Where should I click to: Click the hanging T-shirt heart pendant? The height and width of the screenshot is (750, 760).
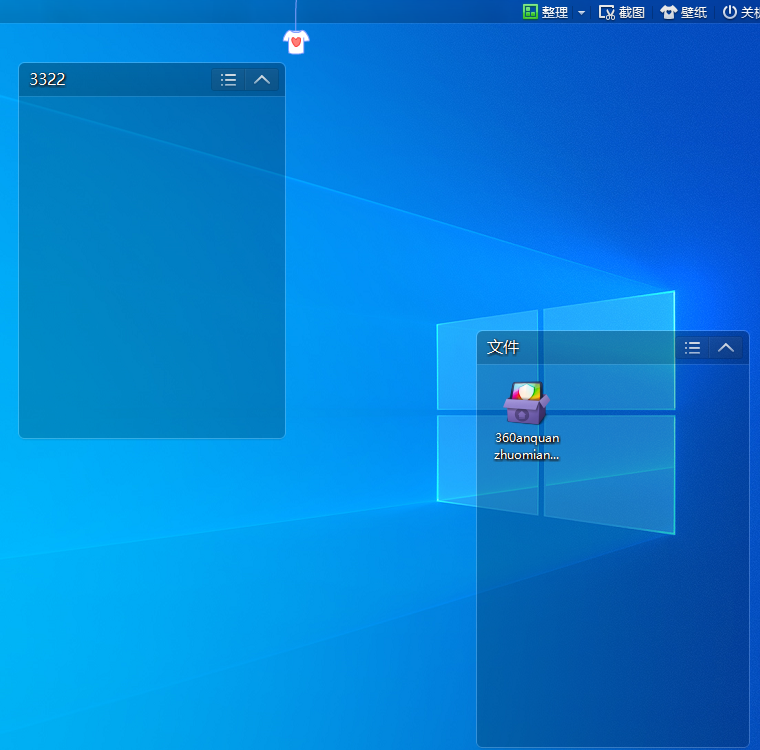296,41
